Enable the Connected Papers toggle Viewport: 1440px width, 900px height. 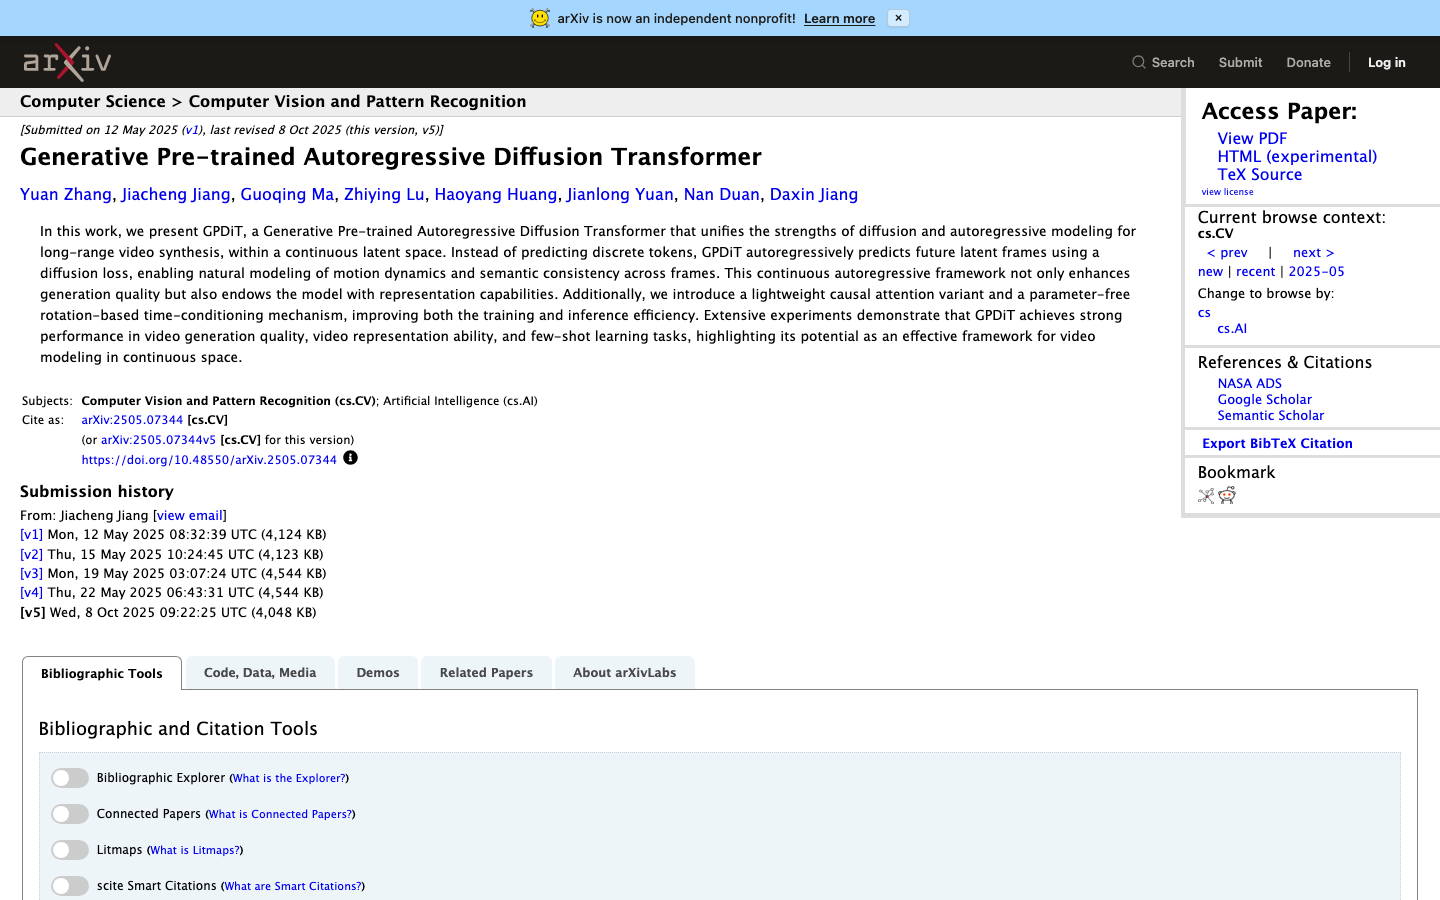point(70,814)
